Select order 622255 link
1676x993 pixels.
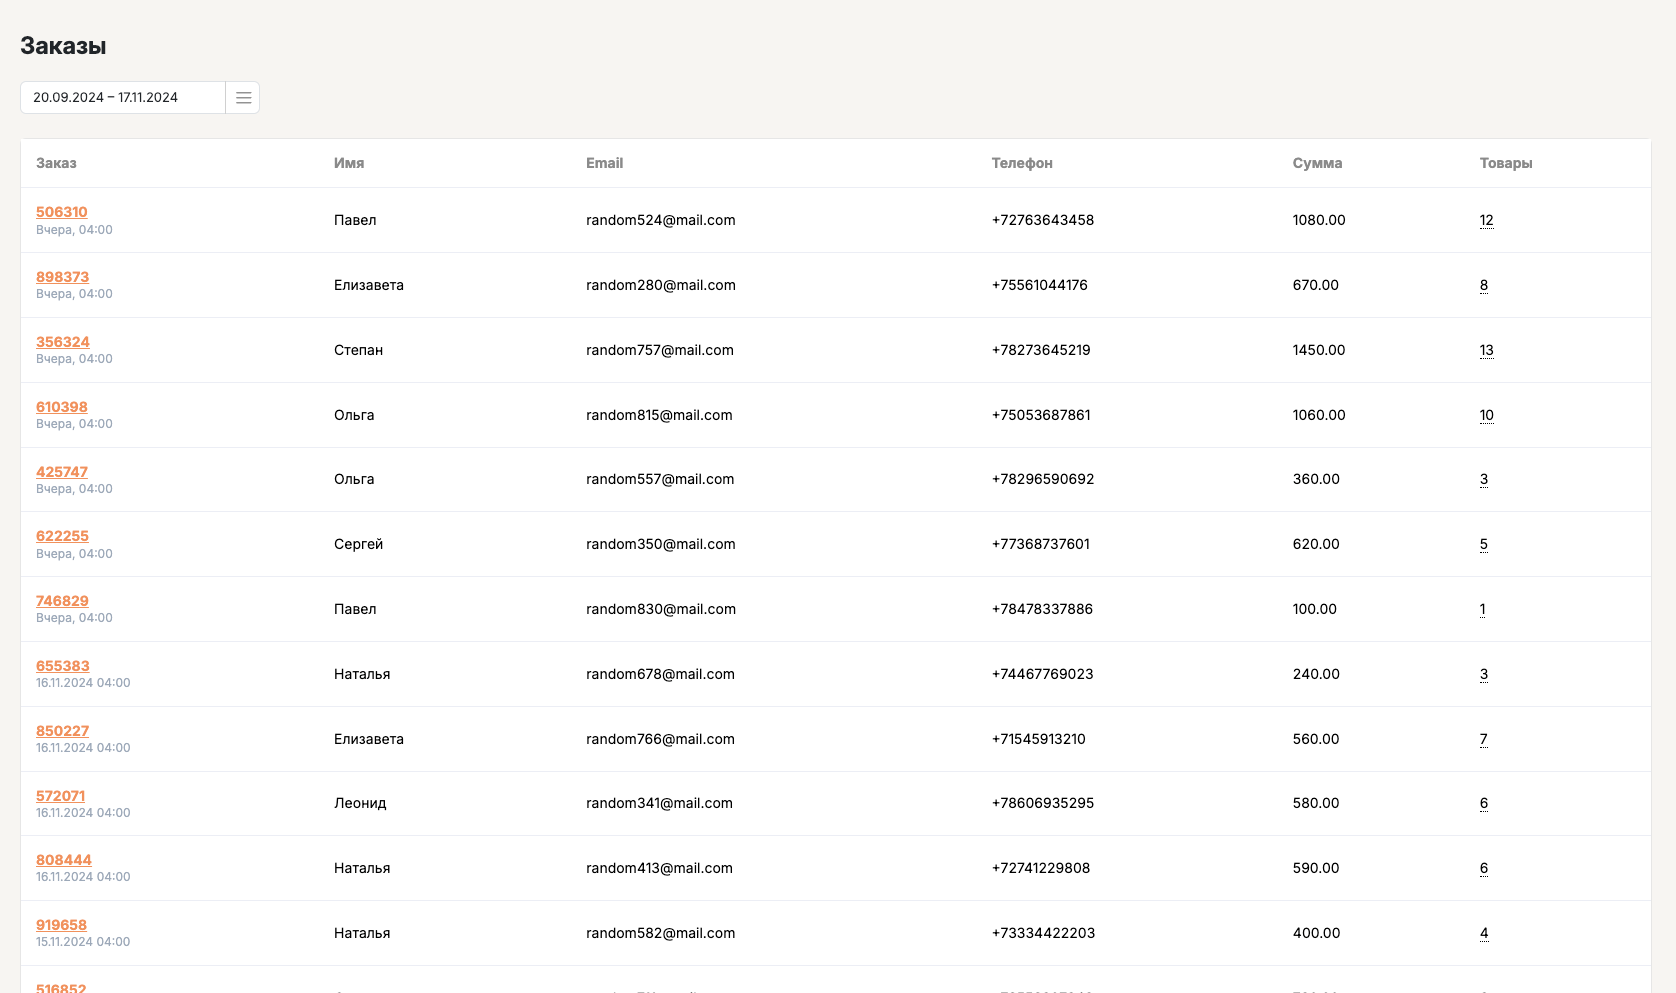tap(62, 536)
